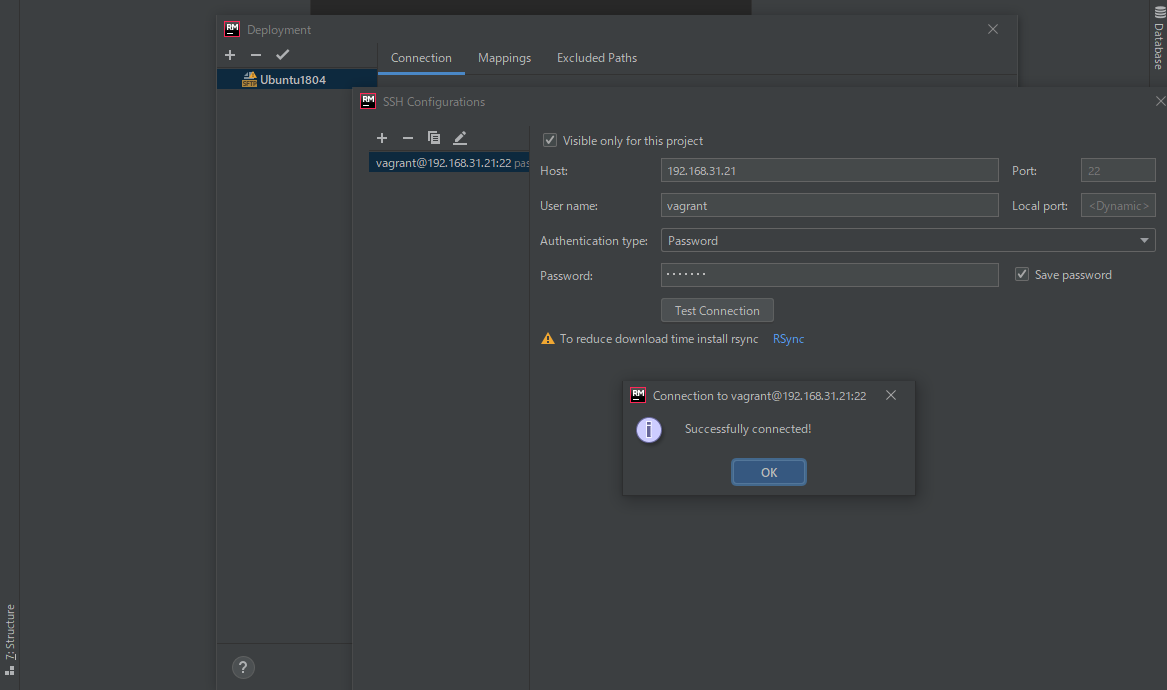Screen dimensions: 1167x690
Task: Mark Ubuntu1804 as default with checkmark icon
Action: pyautogui.click(x=282, y=55)
